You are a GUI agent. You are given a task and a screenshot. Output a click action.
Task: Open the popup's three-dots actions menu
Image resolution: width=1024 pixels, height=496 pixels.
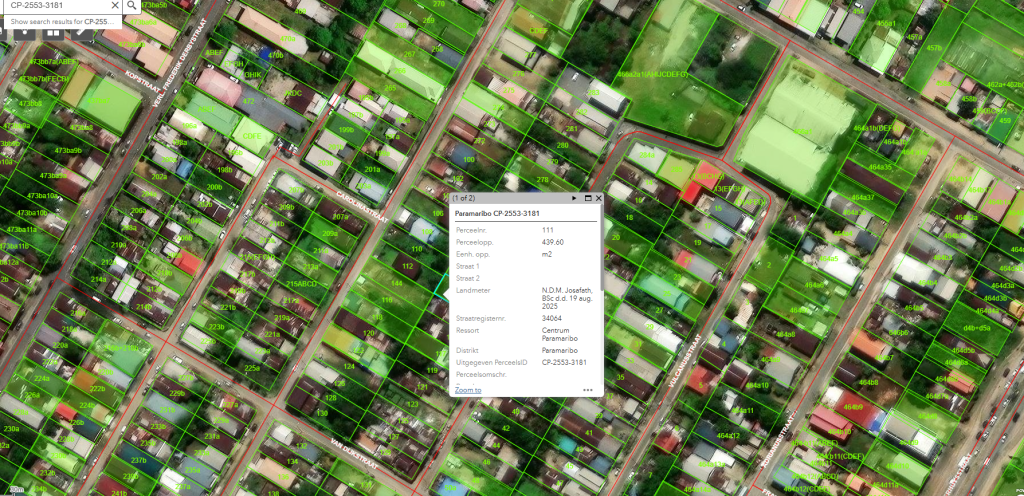[x=588, y=390]
